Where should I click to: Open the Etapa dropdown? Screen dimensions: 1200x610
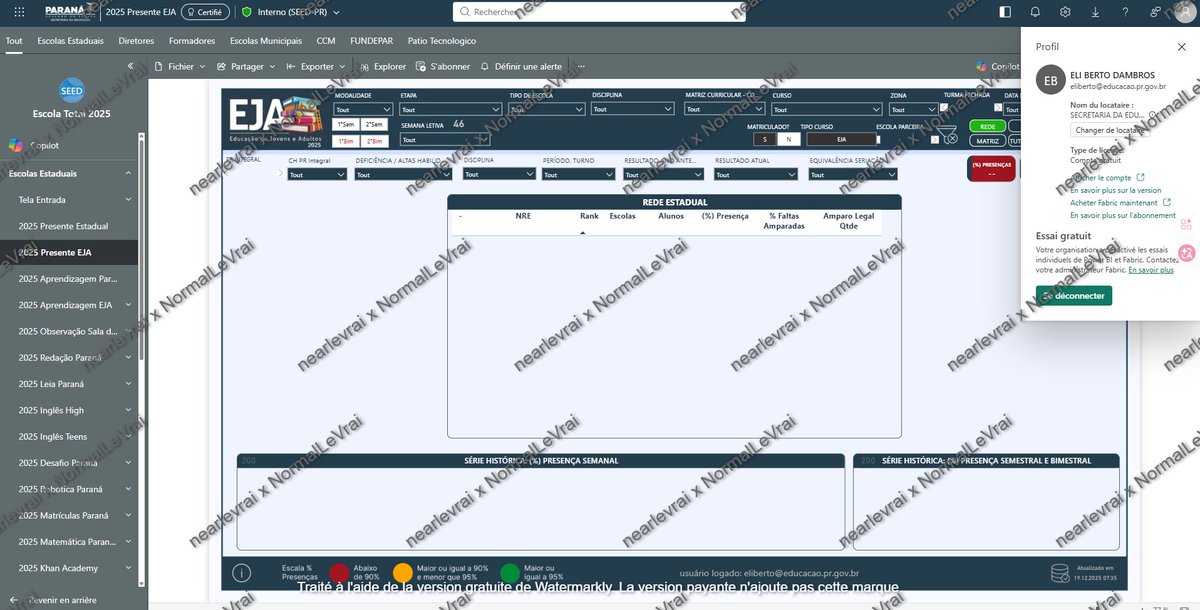point(450,110)
